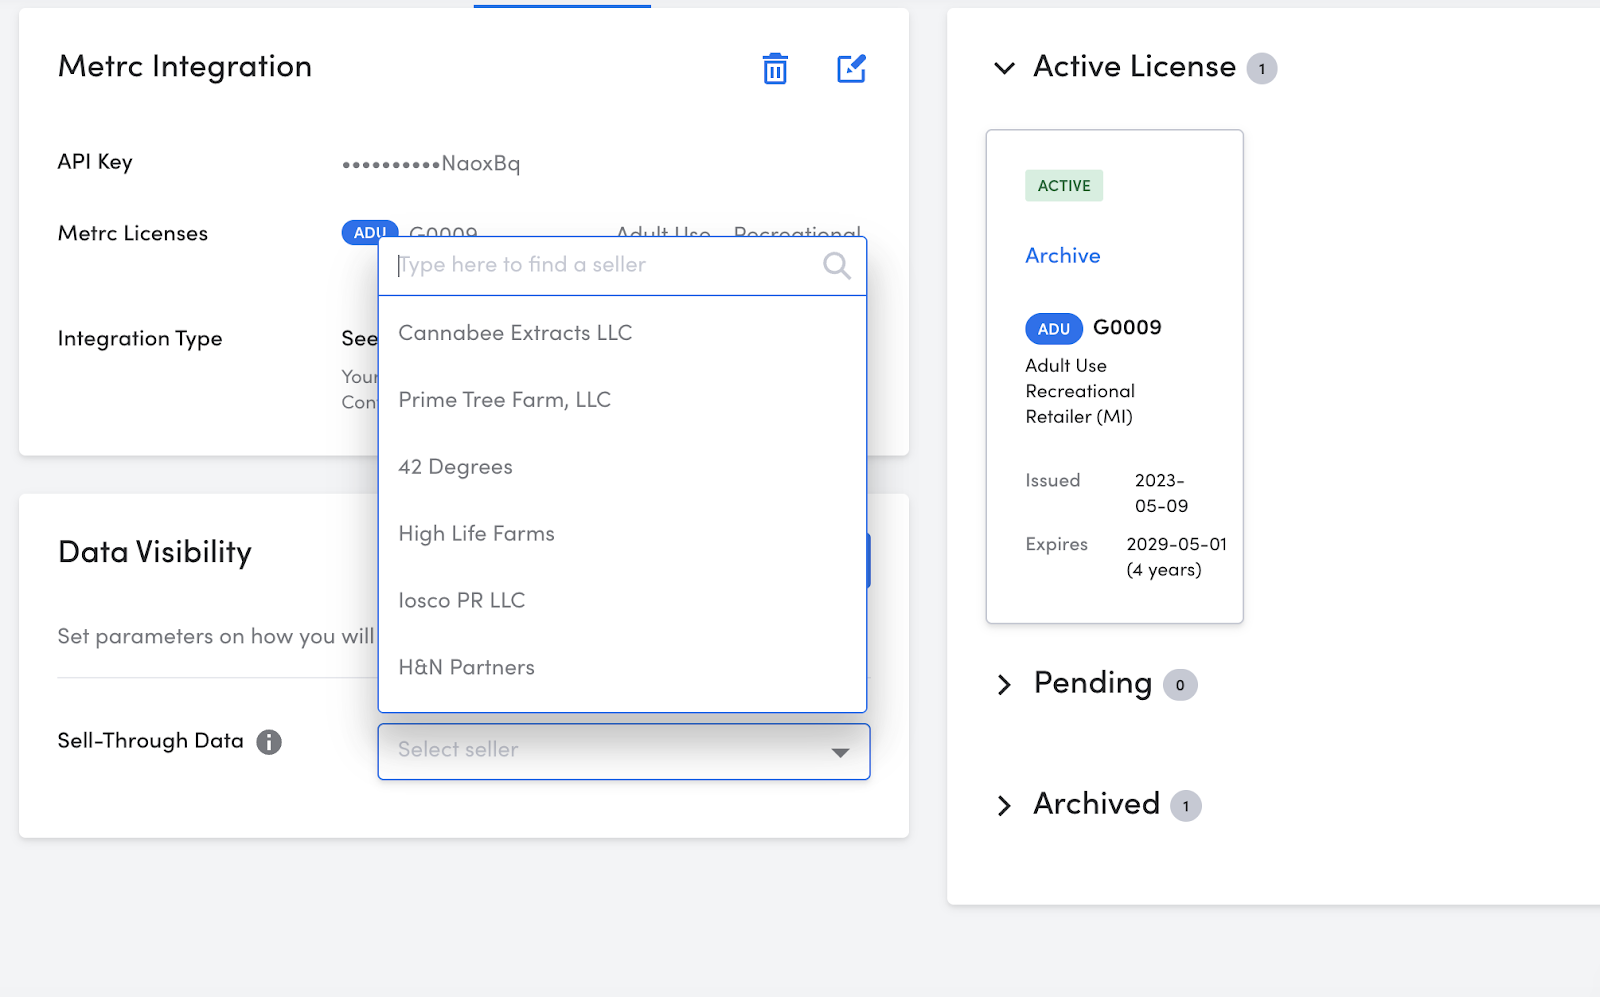This screenshot has height=997, width=1600.
Task: Choose Prime Tree Farm, LLC seller
Action: 622,400
